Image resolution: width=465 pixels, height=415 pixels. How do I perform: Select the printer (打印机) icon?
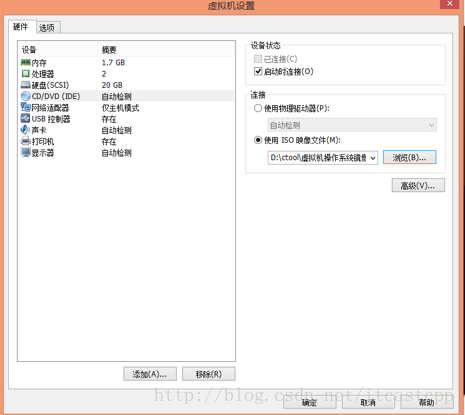[25, 141]
